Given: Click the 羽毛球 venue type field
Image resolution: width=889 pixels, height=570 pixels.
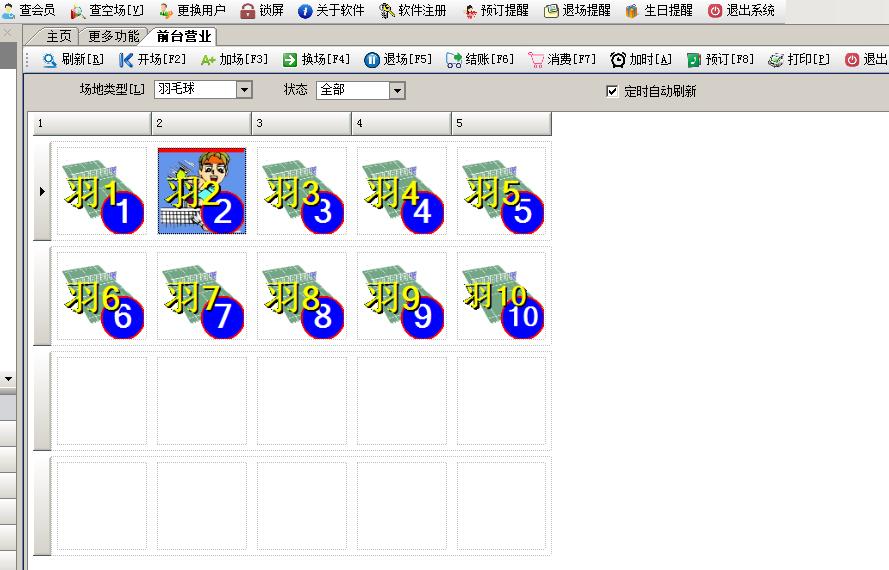Looking at the screenshot, I should click(196, 90).
